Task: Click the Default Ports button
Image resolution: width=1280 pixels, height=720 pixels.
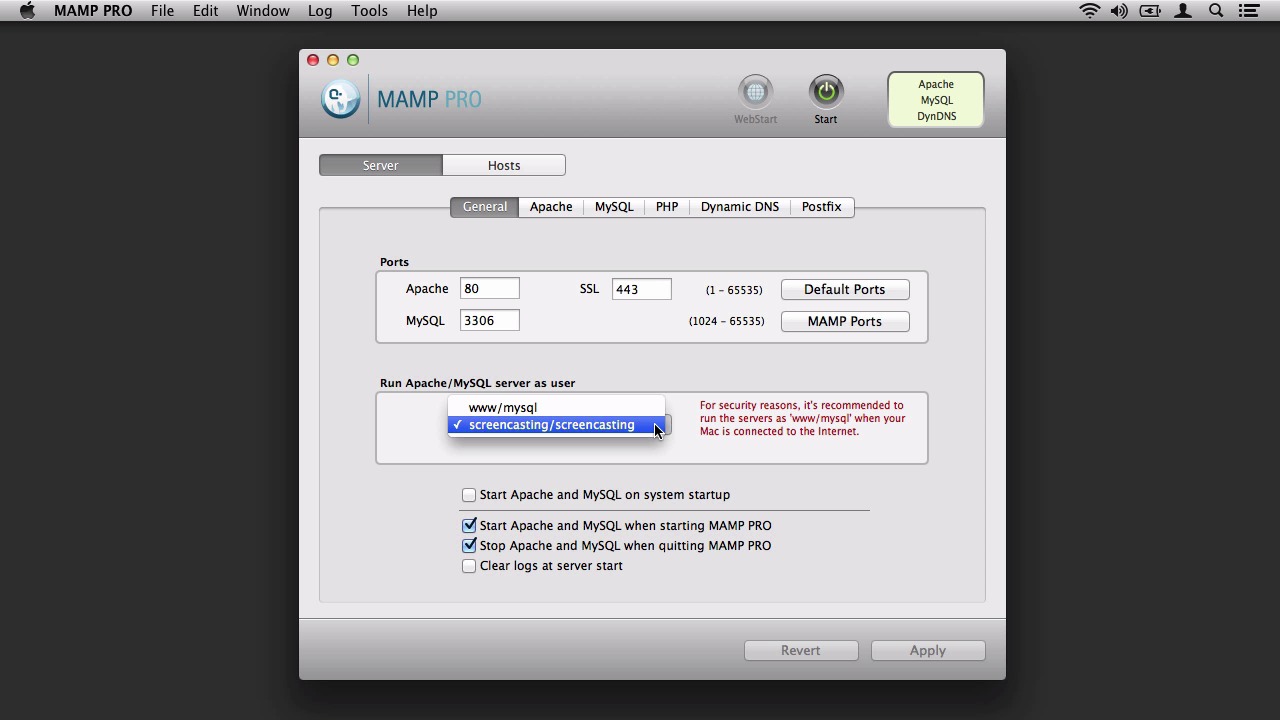Action: [x=845, y=289]
